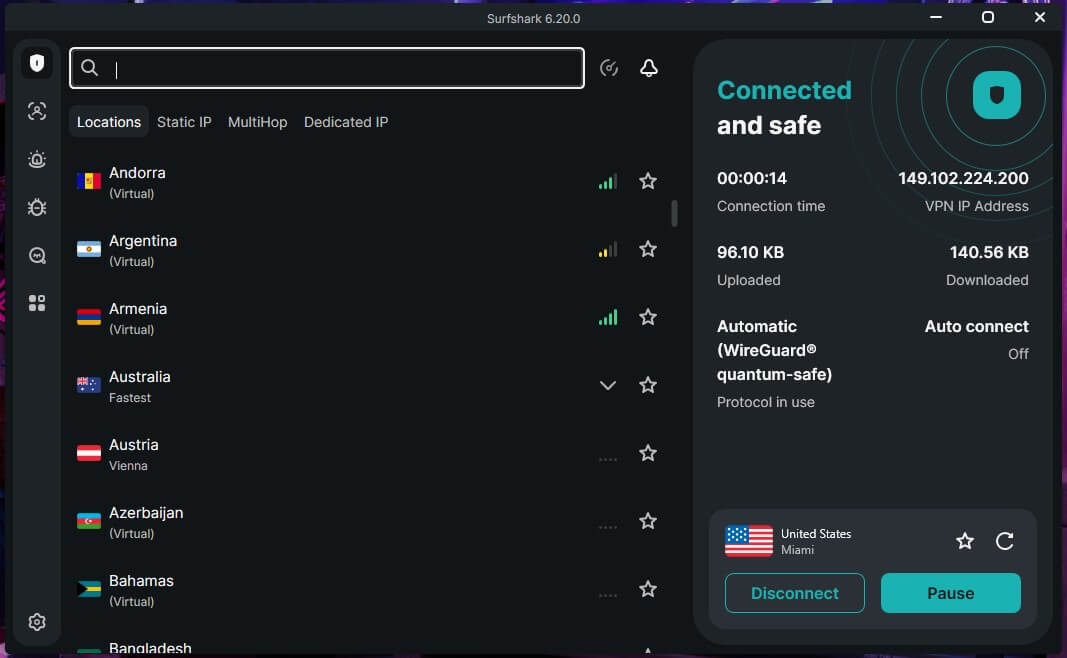Switch to the Dedicated IP tab
Screen dimensions: 1067x658
coord(346,122)
